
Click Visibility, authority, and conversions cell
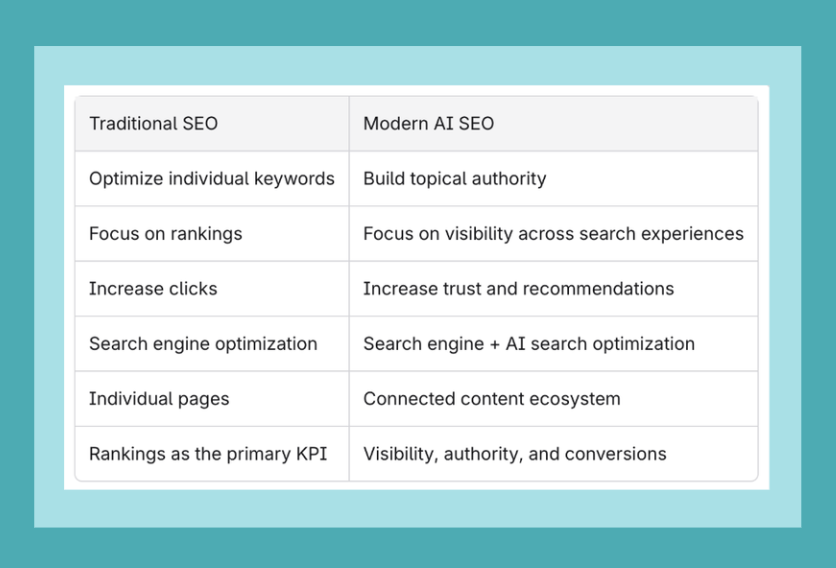(x=553, y=454)
